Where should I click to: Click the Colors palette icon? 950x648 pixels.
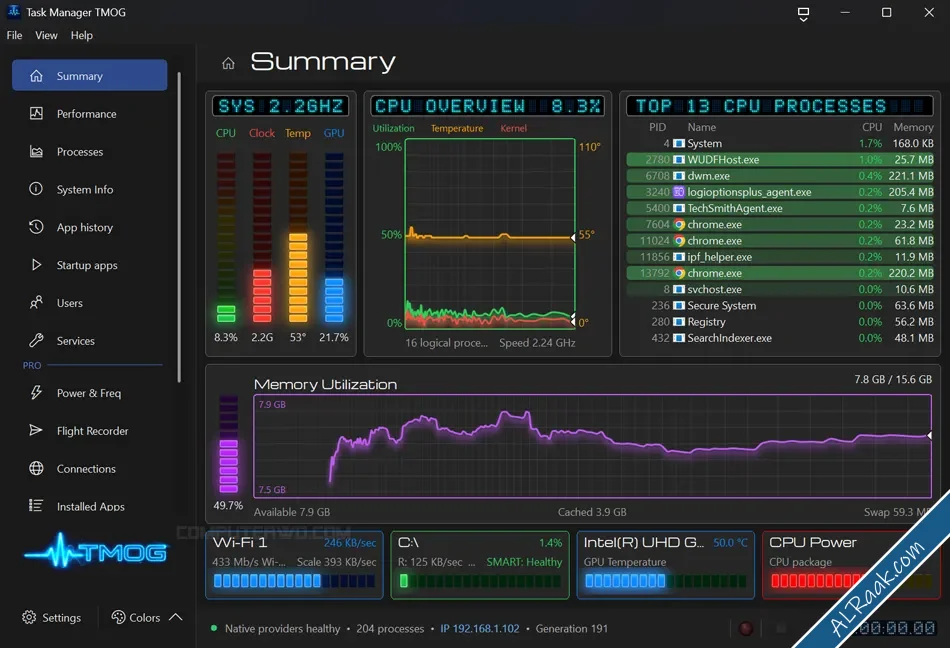pyautogui.click(x=118, y=617)
